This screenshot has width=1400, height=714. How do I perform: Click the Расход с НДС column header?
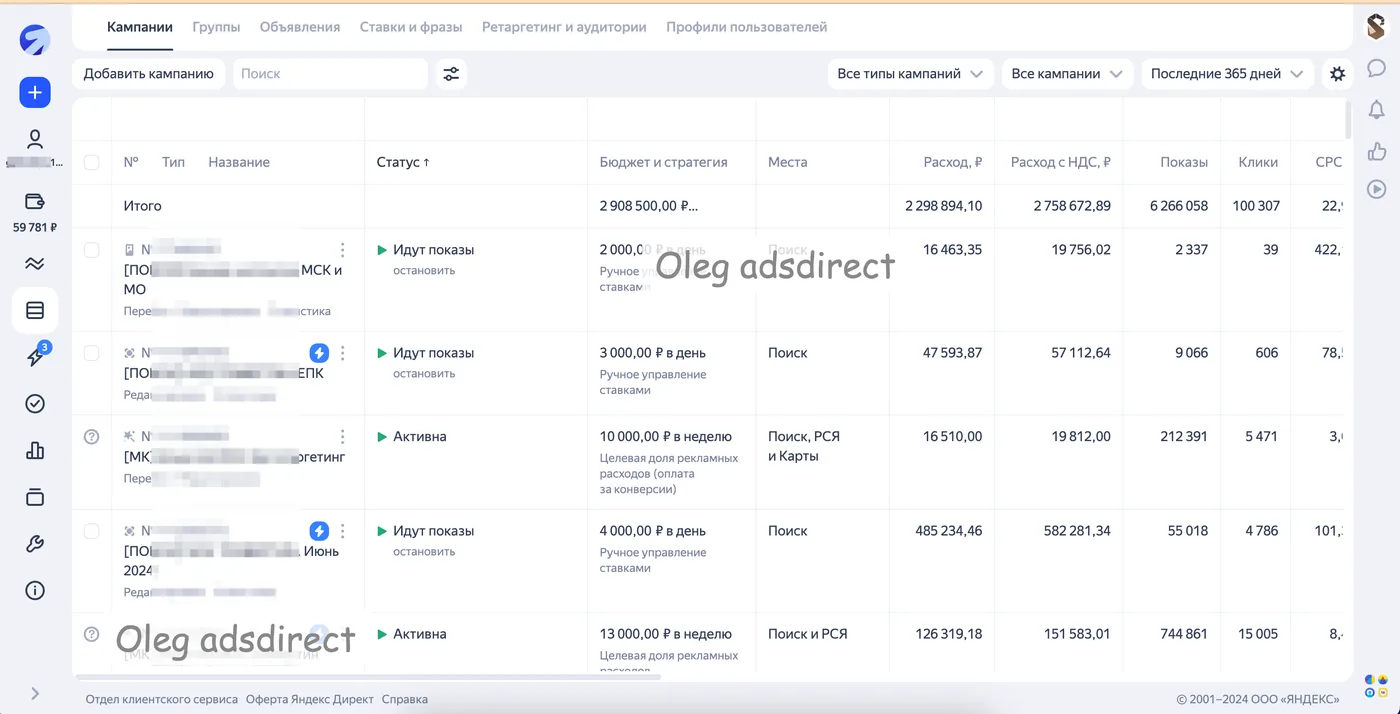coord(1061,162)
